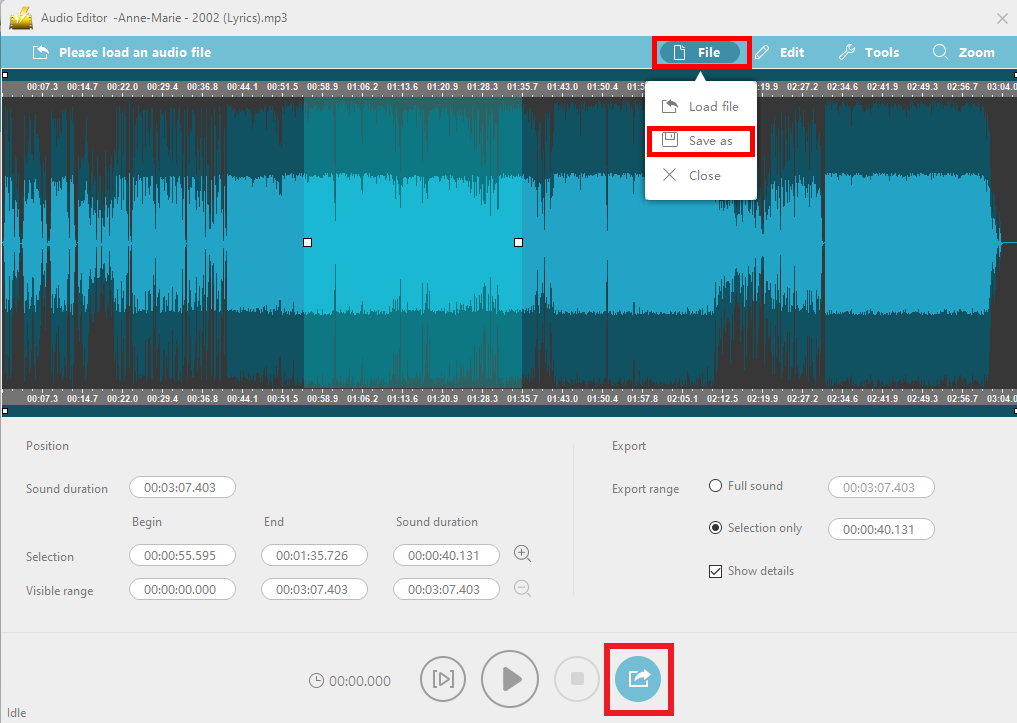Viewport: 1017px width, 723px height.
Task: Close the Audio Editor window
Action: [1002, 19]
